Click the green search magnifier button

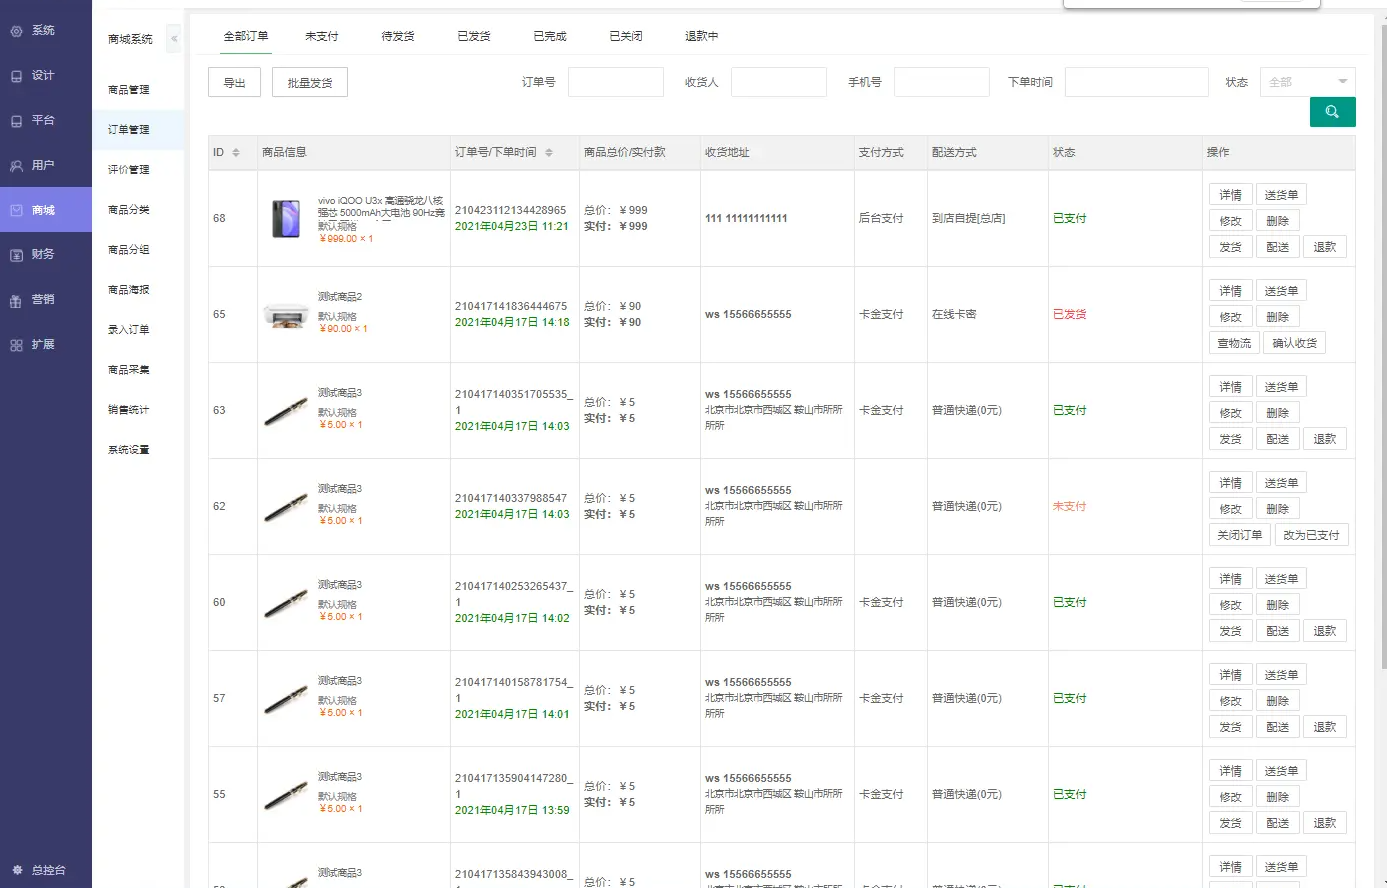(1332, 112)
